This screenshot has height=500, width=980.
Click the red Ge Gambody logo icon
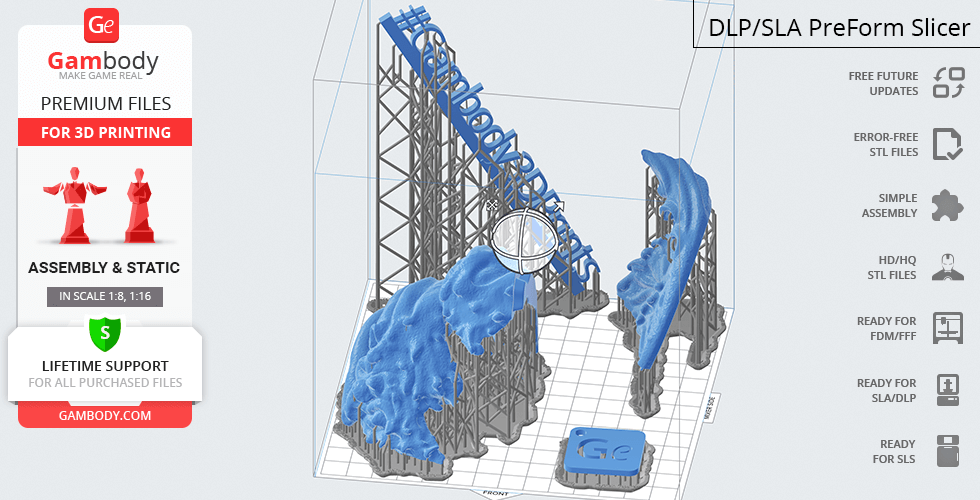click(x=104, y=25)
